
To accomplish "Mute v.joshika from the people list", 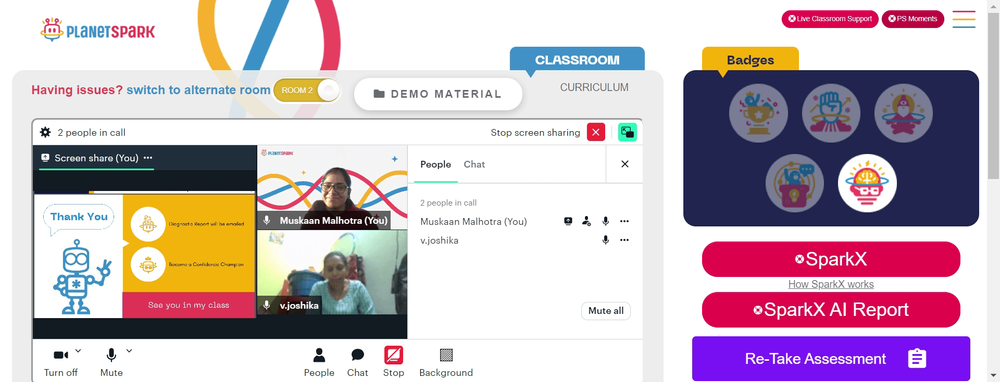I will click(x=606, y=240).
